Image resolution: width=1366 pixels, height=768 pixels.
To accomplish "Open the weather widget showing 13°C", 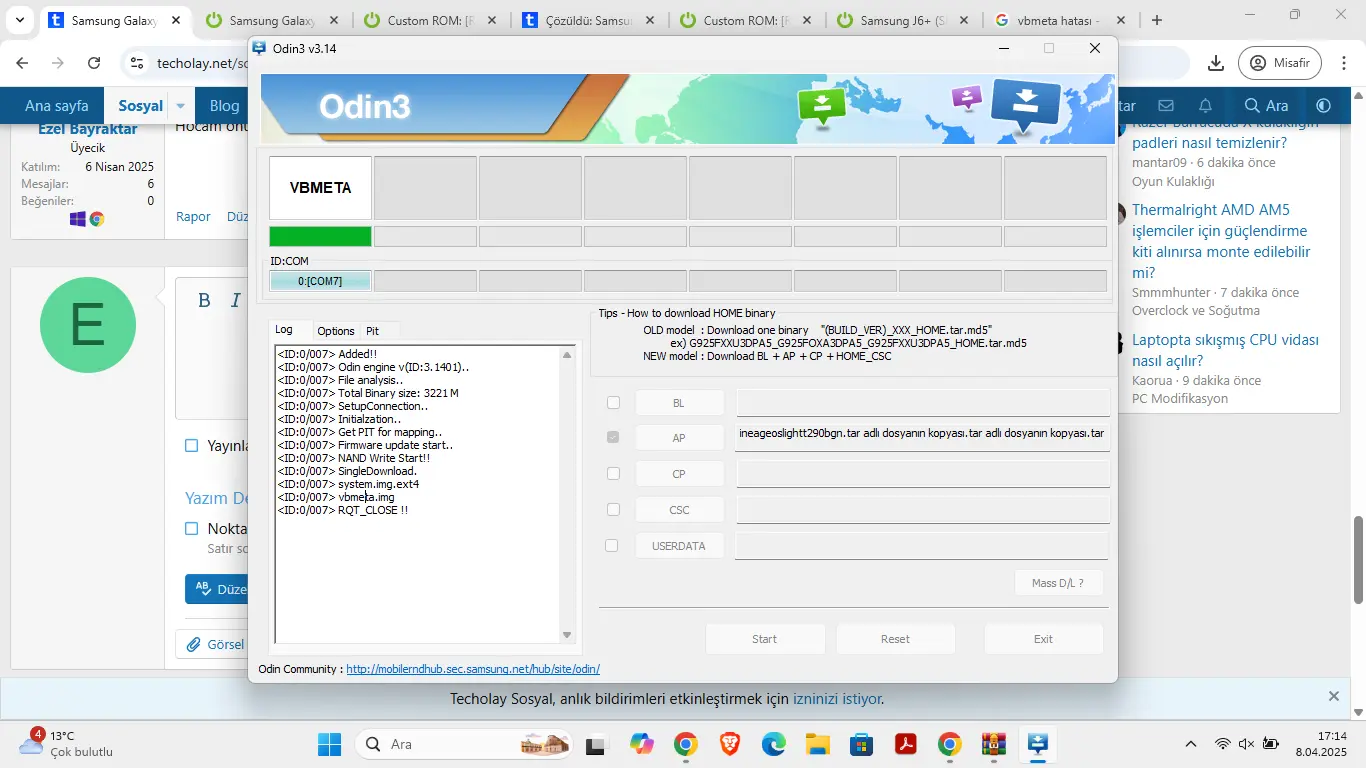I will pos(66,744).
